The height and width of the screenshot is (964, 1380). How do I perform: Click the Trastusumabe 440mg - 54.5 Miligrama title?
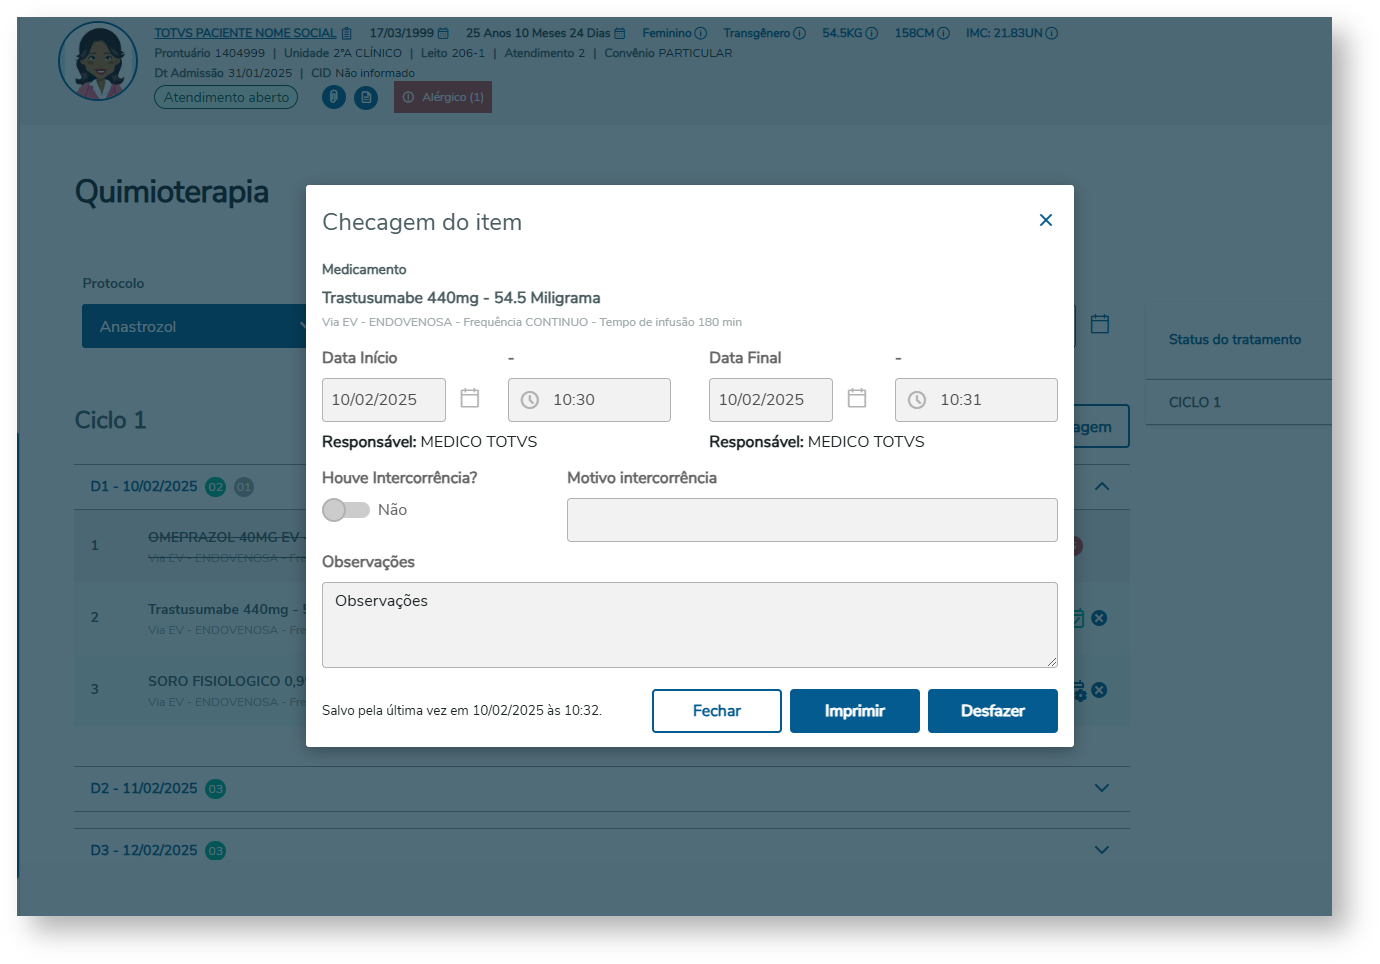pos(461,298)
